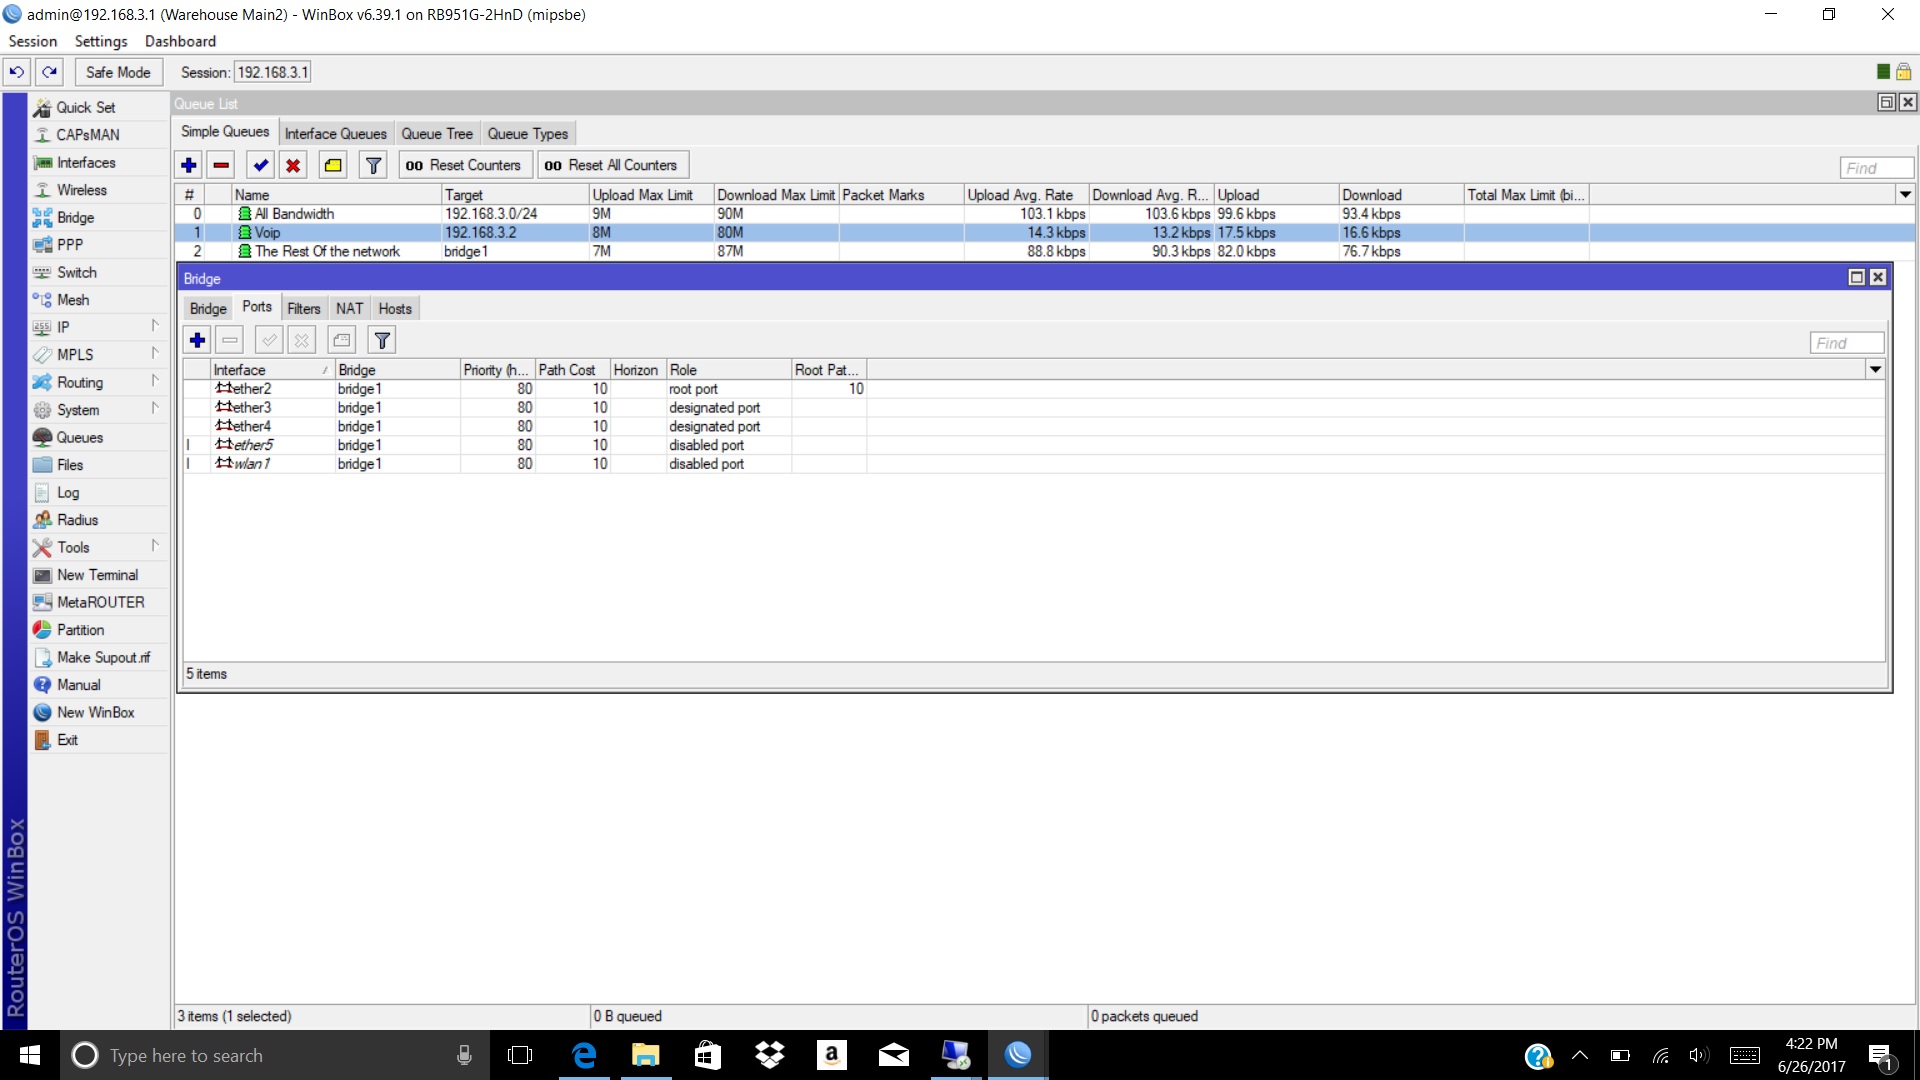Select the ether2 bridge port row
Viewport: 1920px width, 1080px height.
1034,389
